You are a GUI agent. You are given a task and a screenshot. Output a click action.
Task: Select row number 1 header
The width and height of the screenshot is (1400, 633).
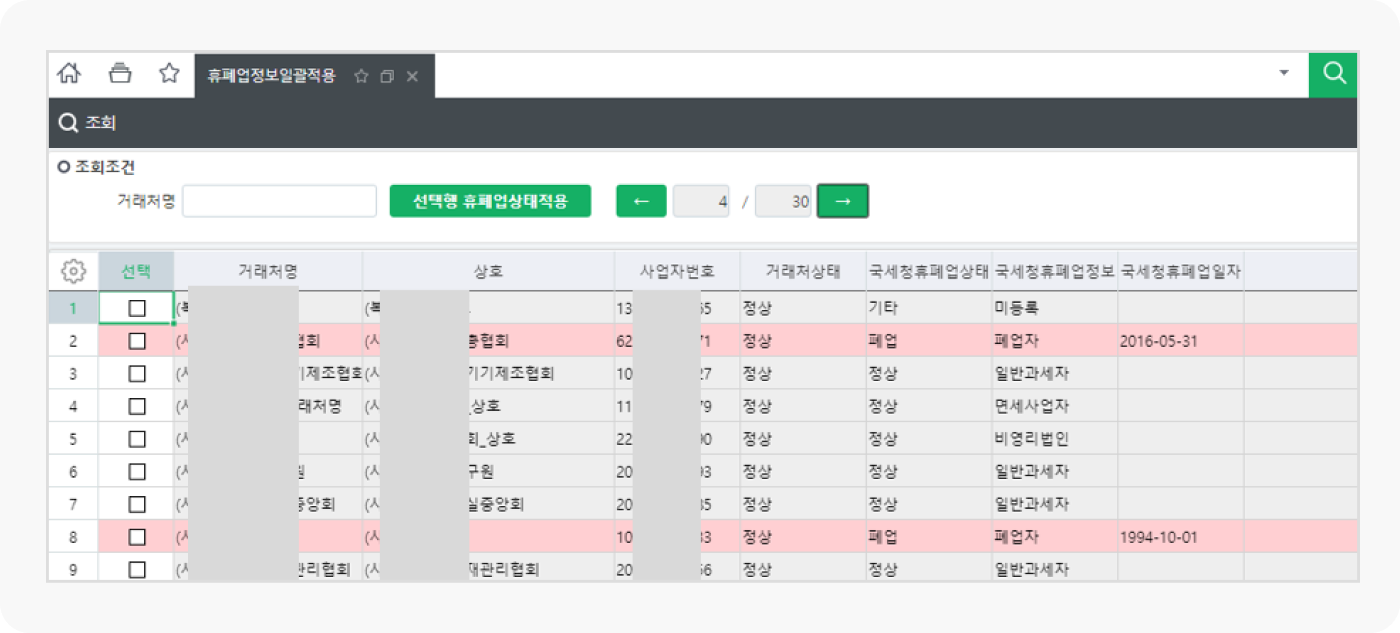73,308
